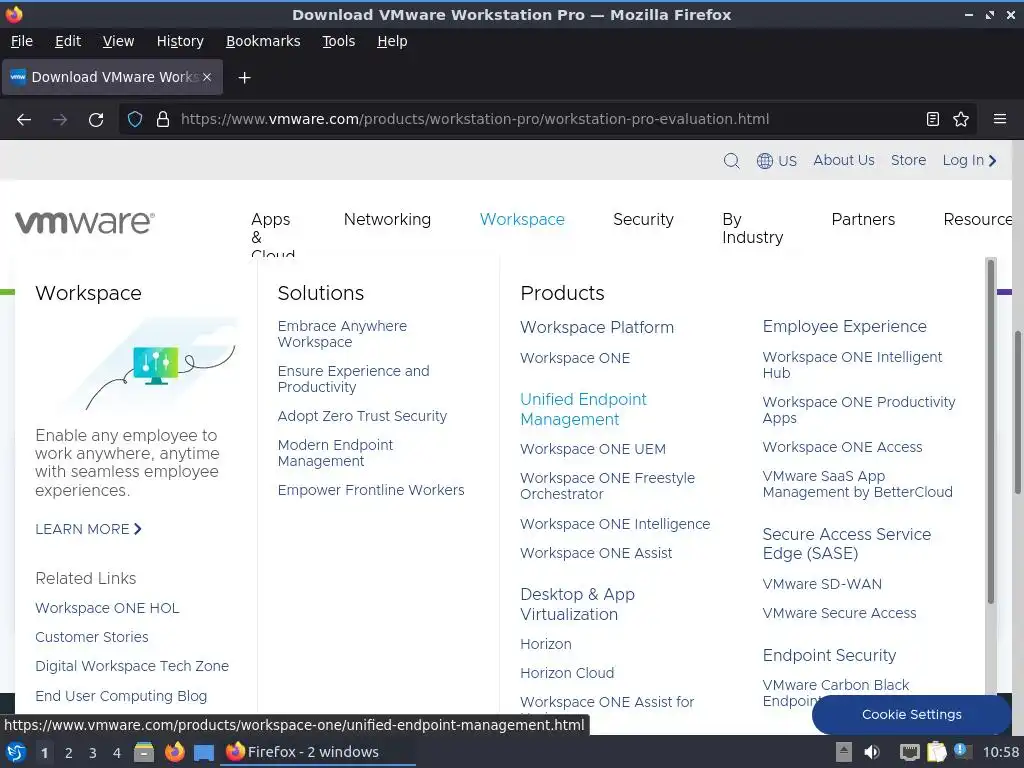This screenshot has width=1024, height=768.
Task: Open Unified Endpoint Management link
Action: [583, 409]
